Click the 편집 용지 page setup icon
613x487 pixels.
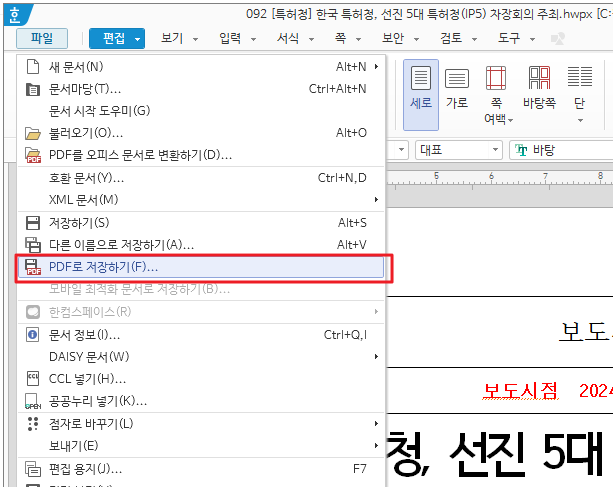pos(33,468)
